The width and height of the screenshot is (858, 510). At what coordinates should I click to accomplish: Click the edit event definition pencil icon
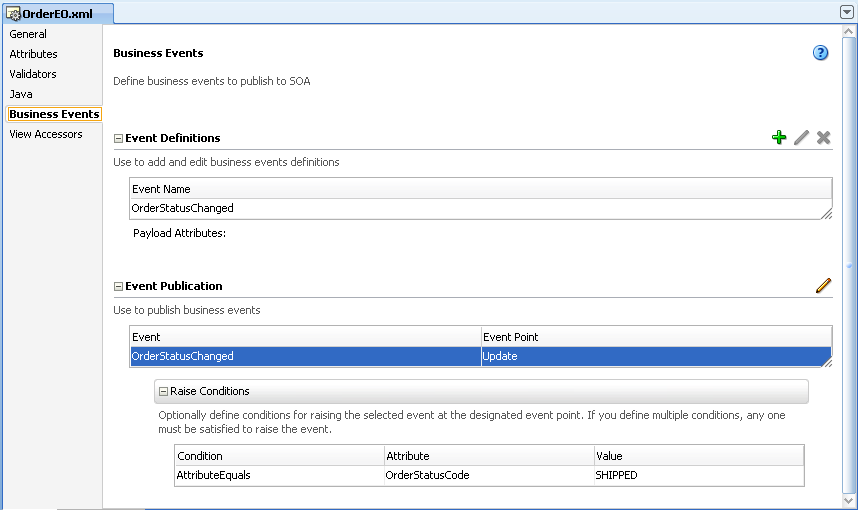[801, 138]
